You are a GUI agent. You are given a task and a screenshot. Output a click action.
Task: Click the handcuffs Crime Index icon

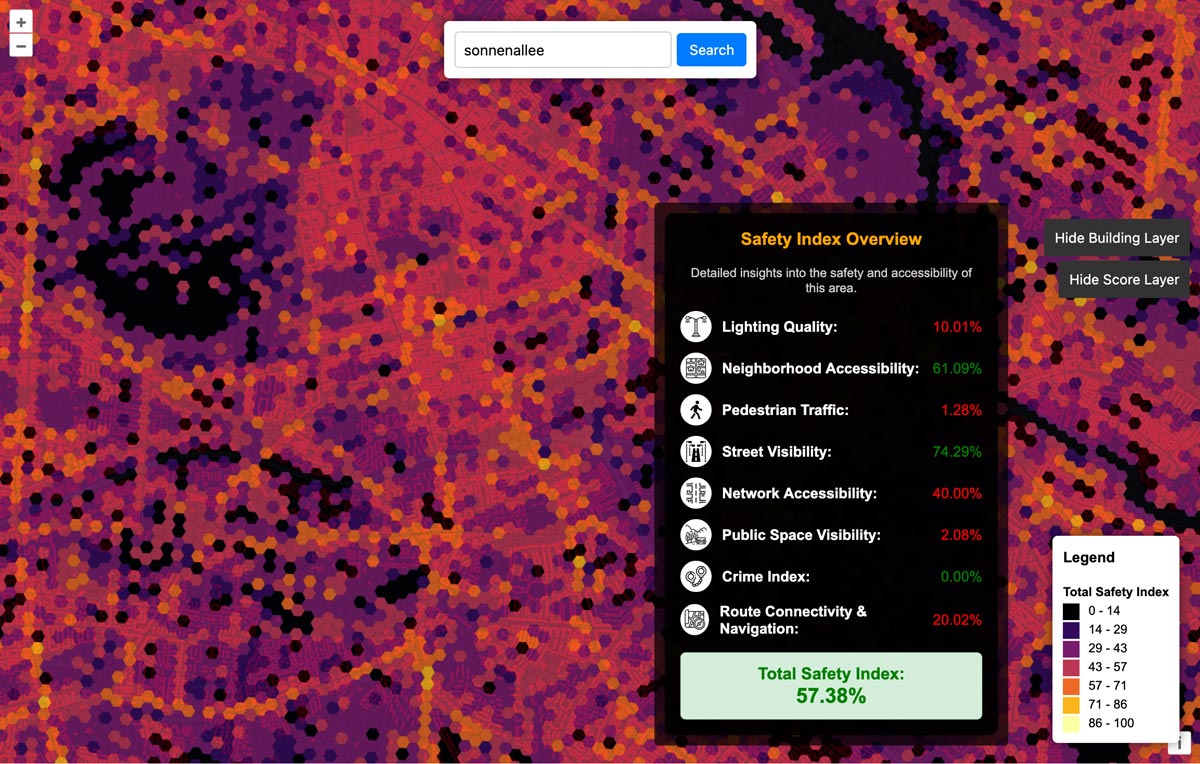coord(695,577)
